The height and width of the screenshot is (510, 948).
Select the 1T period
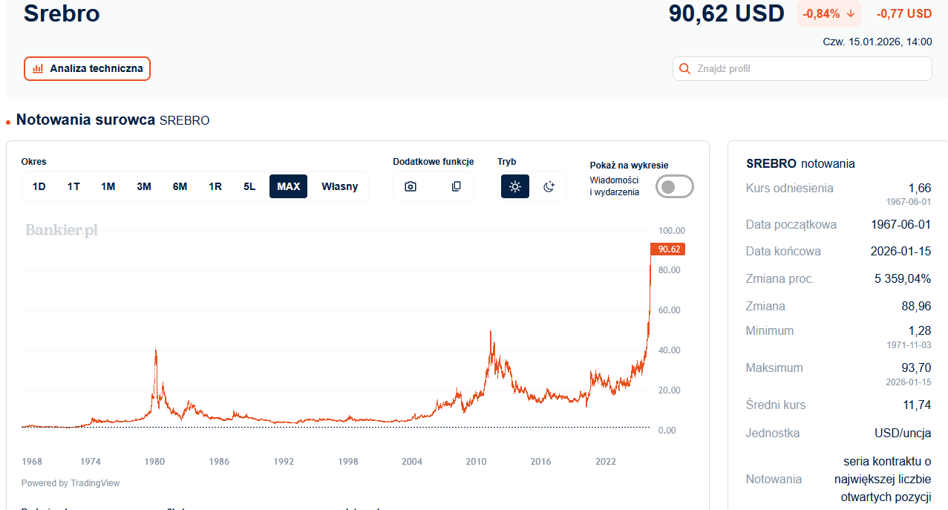tap(73, 186)
